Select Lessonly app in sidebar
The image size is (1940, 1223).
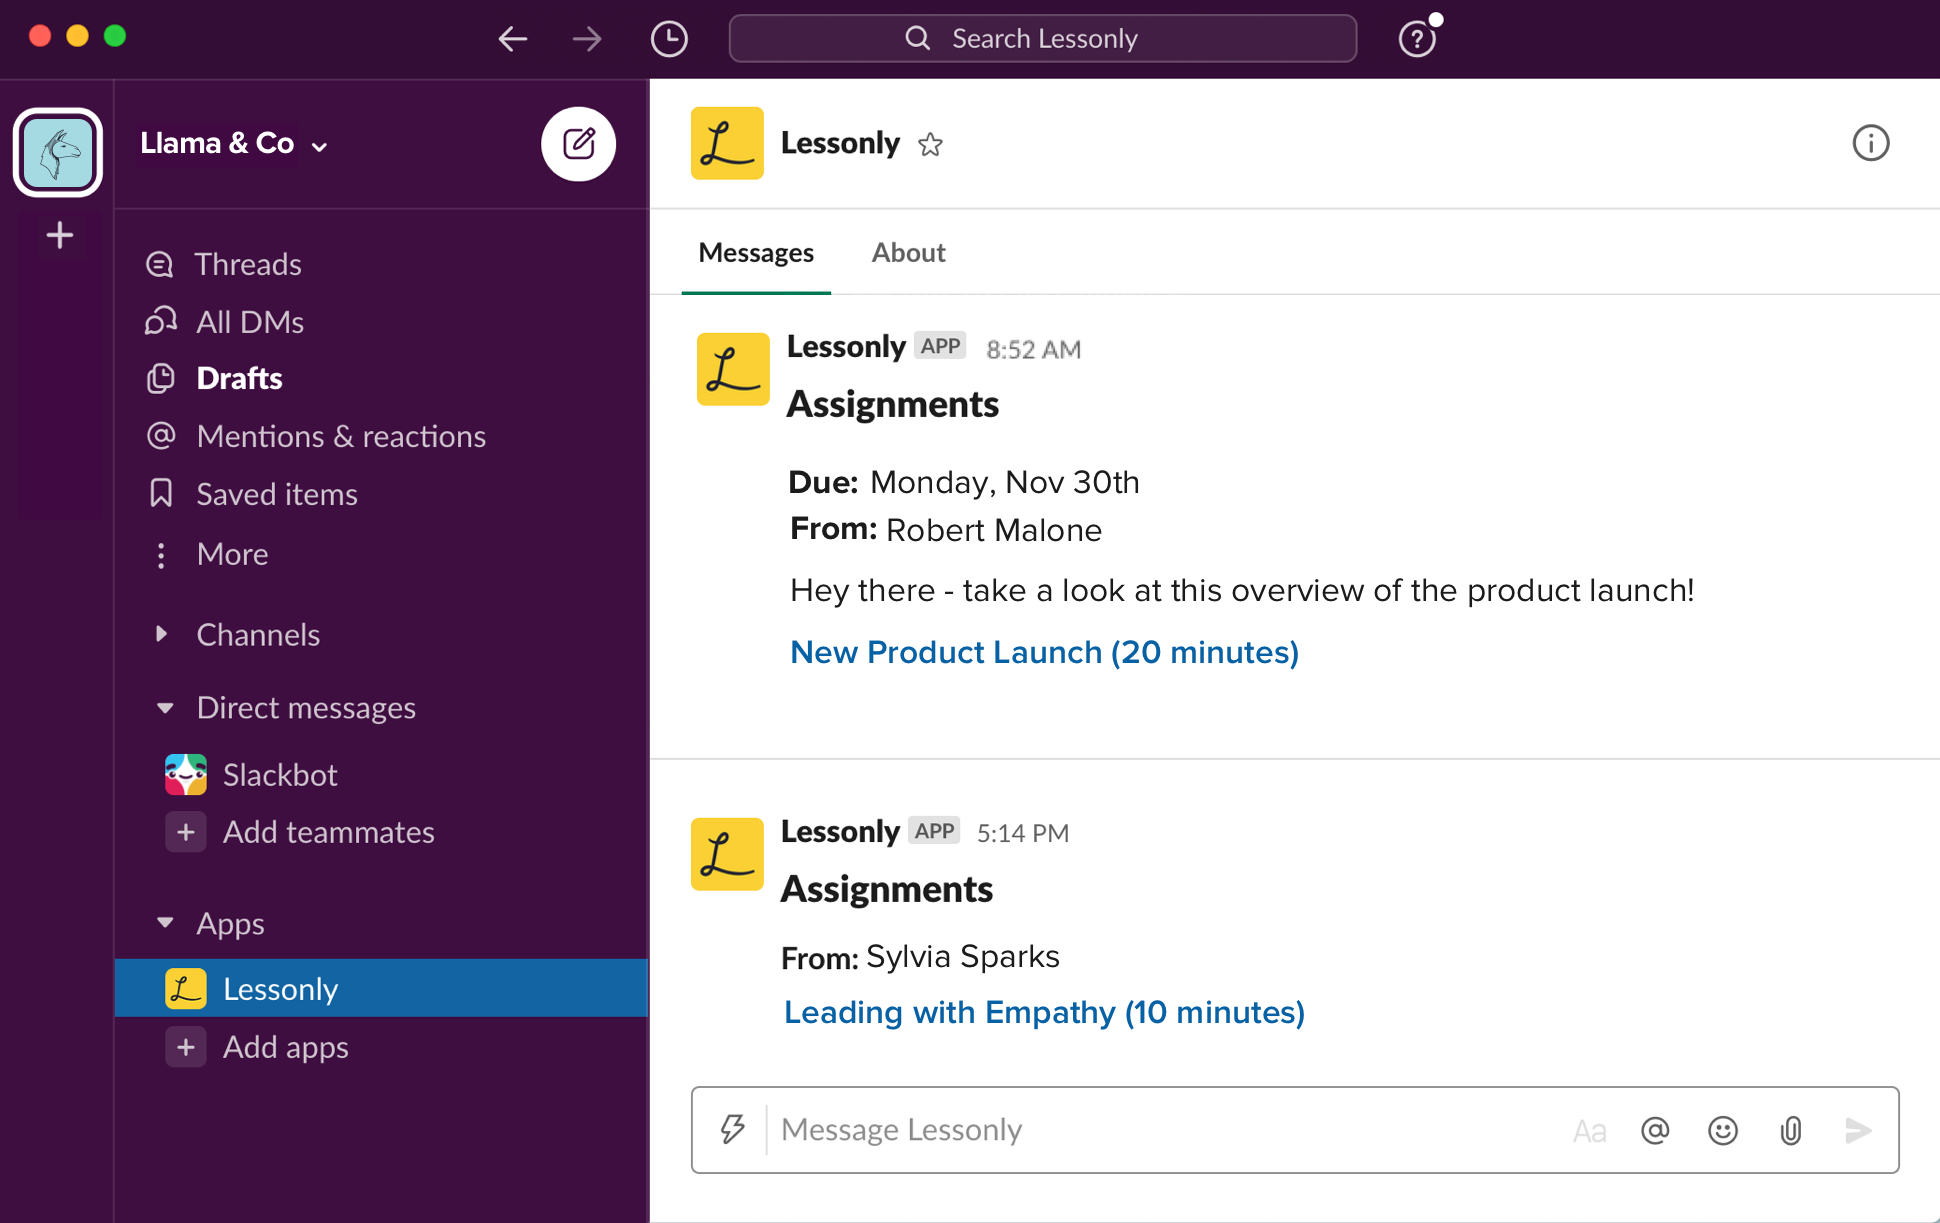380,988
